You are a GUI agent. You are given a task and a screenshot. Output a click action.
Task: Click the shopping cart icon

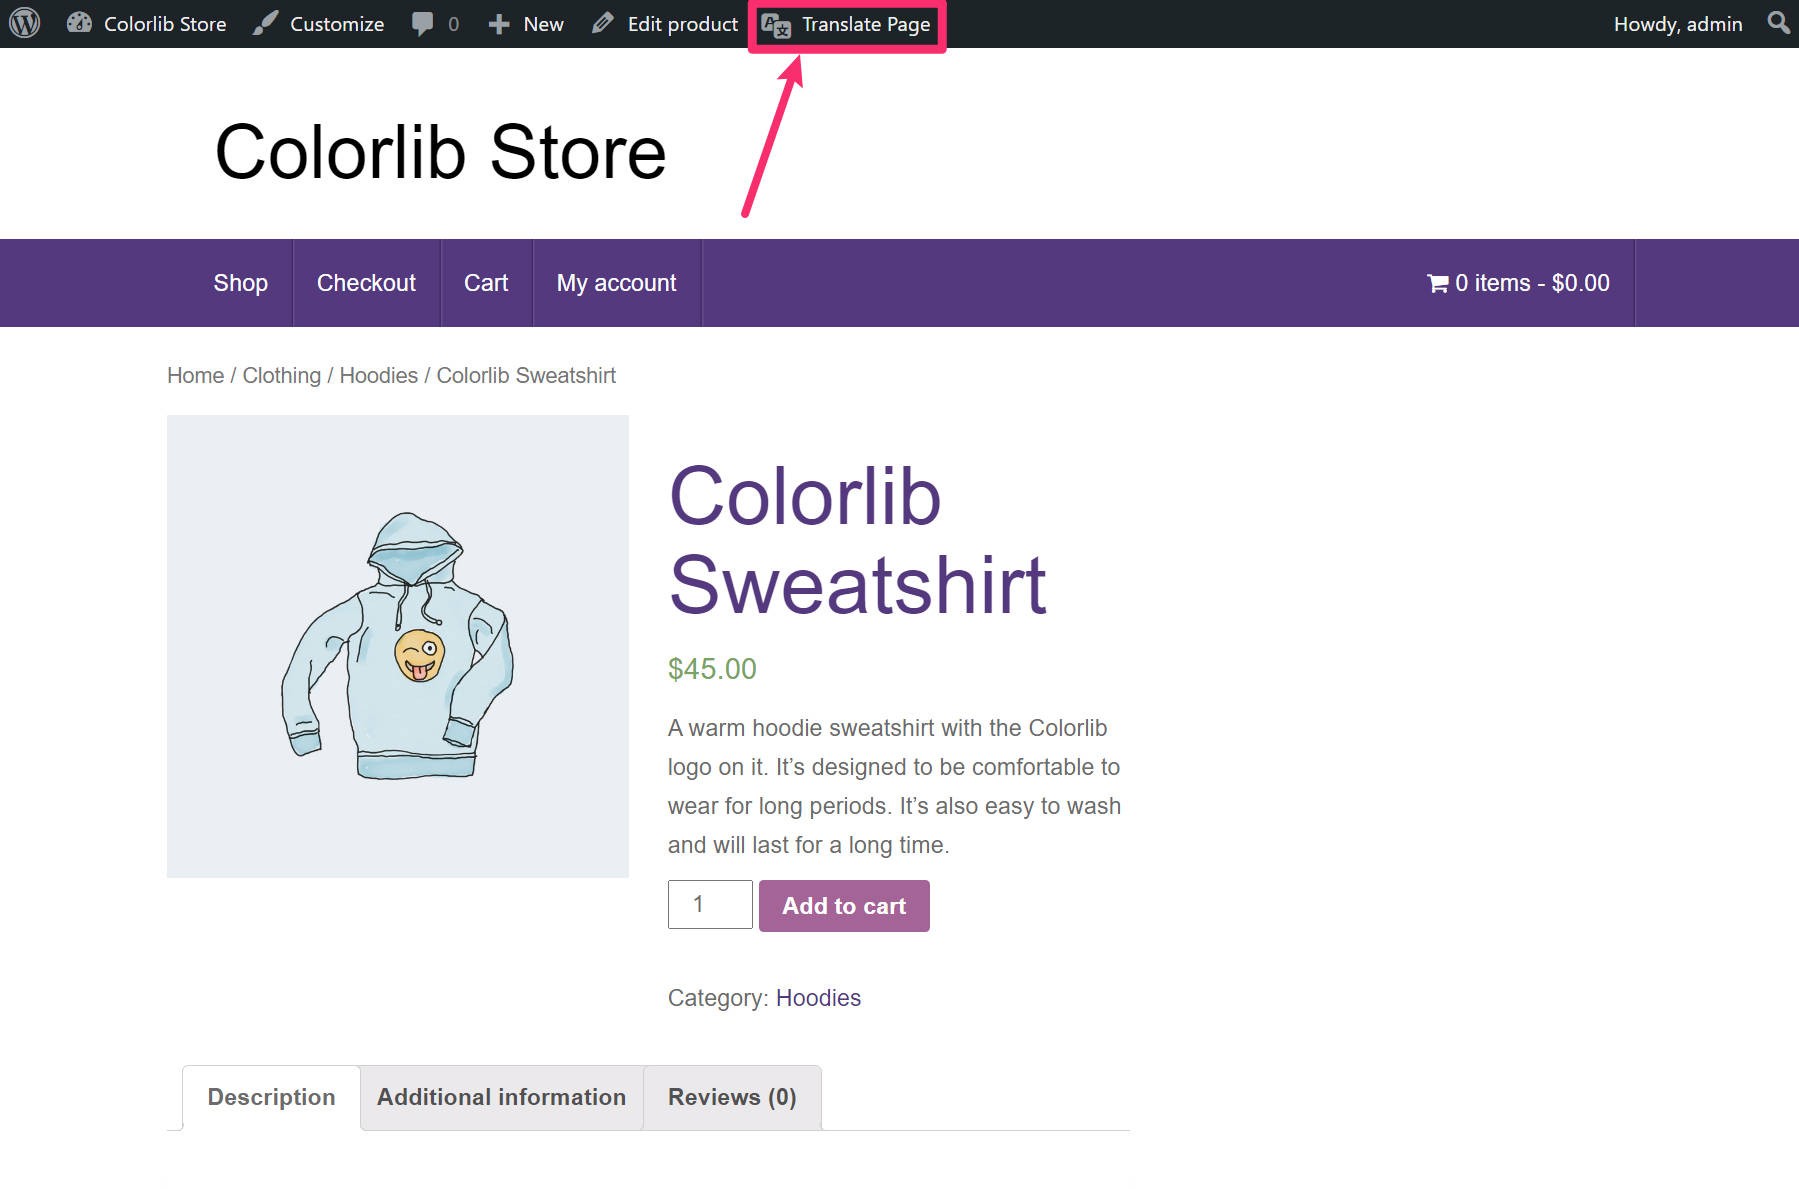click(1438, 283)
